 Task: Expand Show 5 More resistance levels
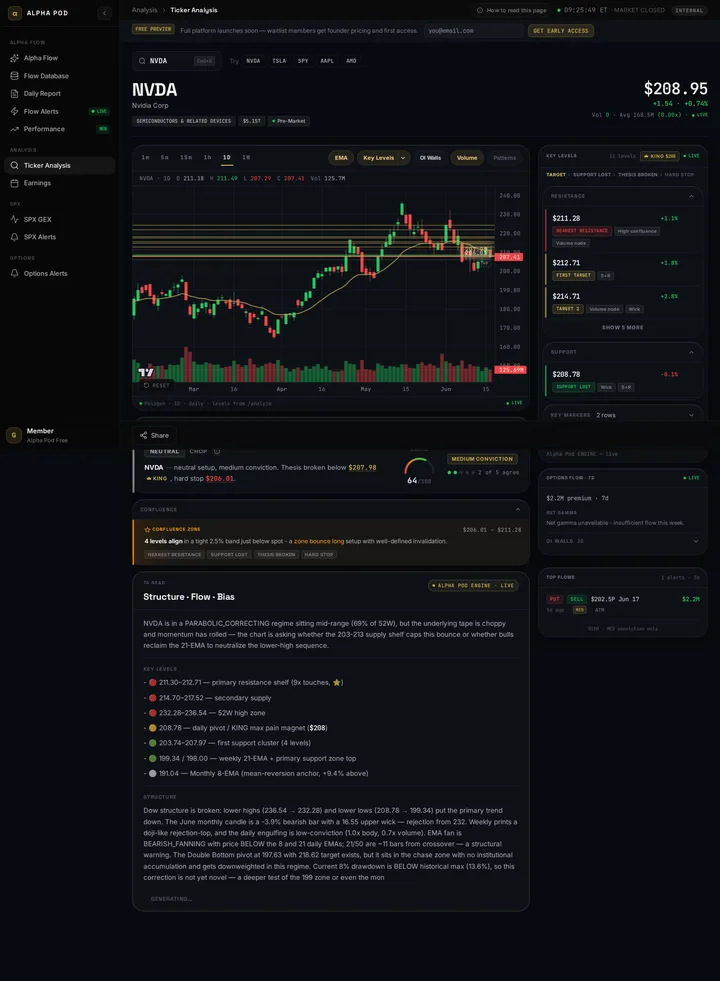coord(622,327)
